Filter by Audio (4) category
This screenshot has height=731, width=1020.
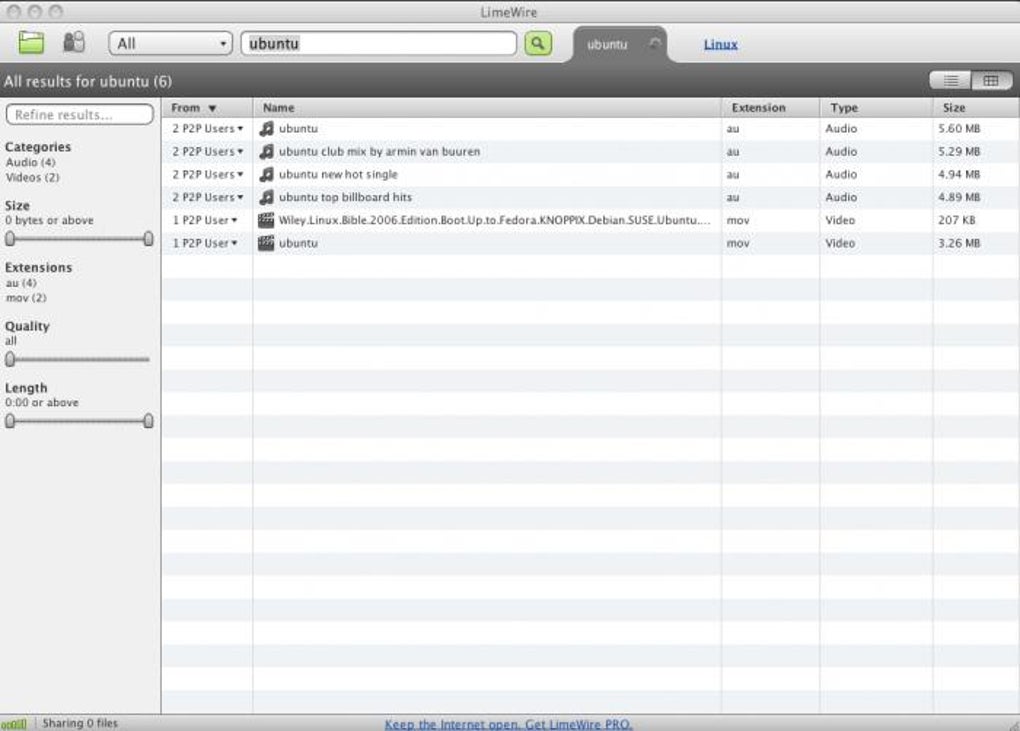(x=31, y=162)
